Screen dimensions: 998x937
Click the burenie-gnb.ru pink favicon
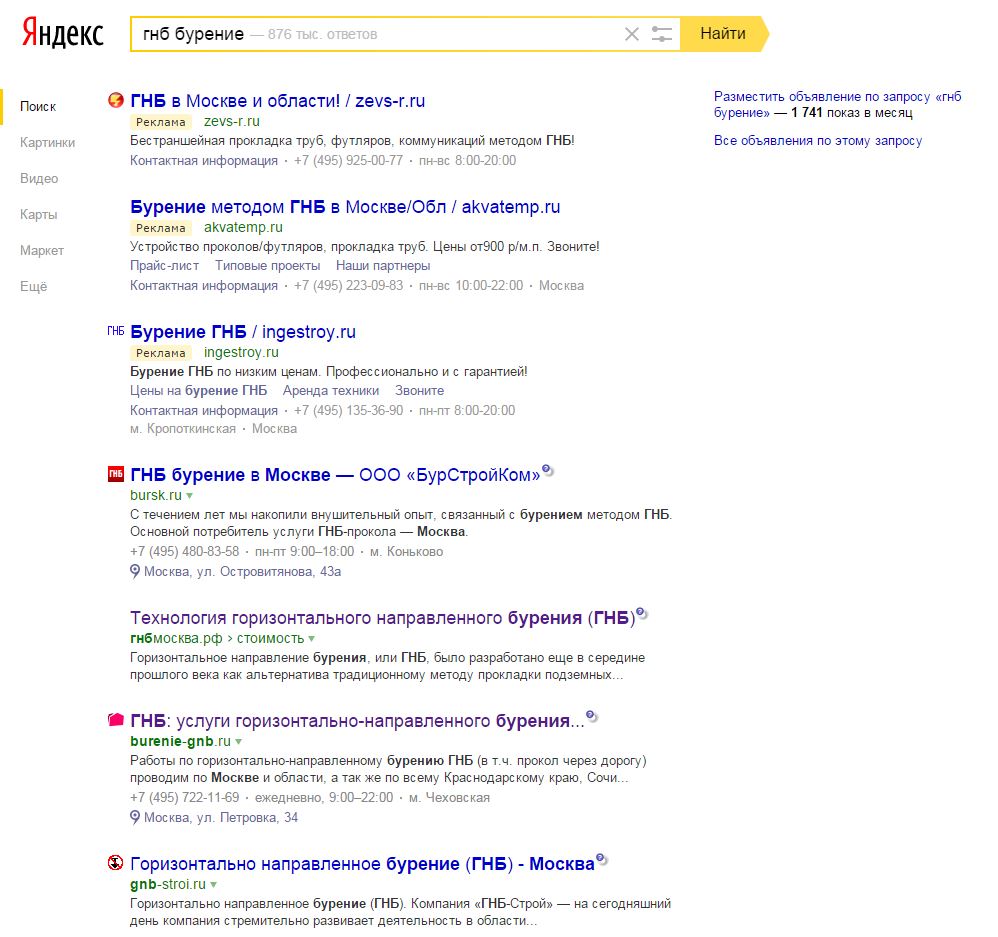pyautogui.click(x=115, y=720)
